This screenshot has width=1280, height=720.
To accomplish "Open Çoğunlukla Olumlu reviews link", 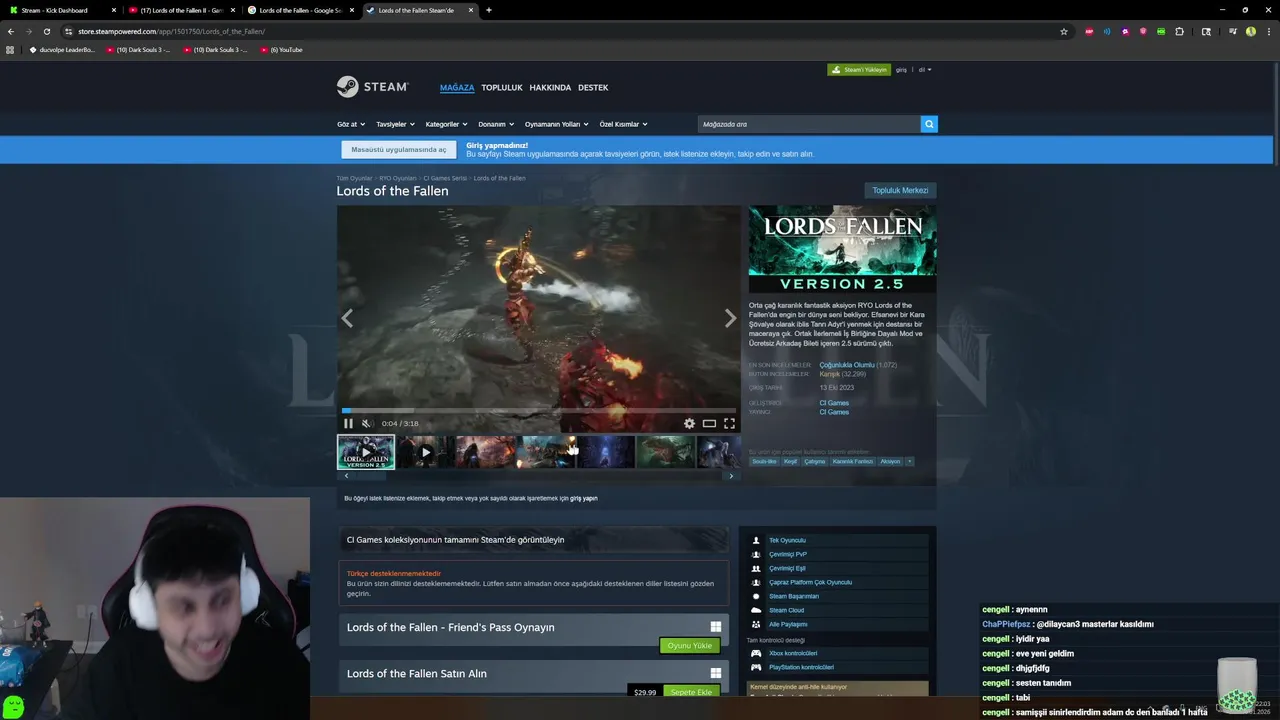I will click(x=847, y=365).
